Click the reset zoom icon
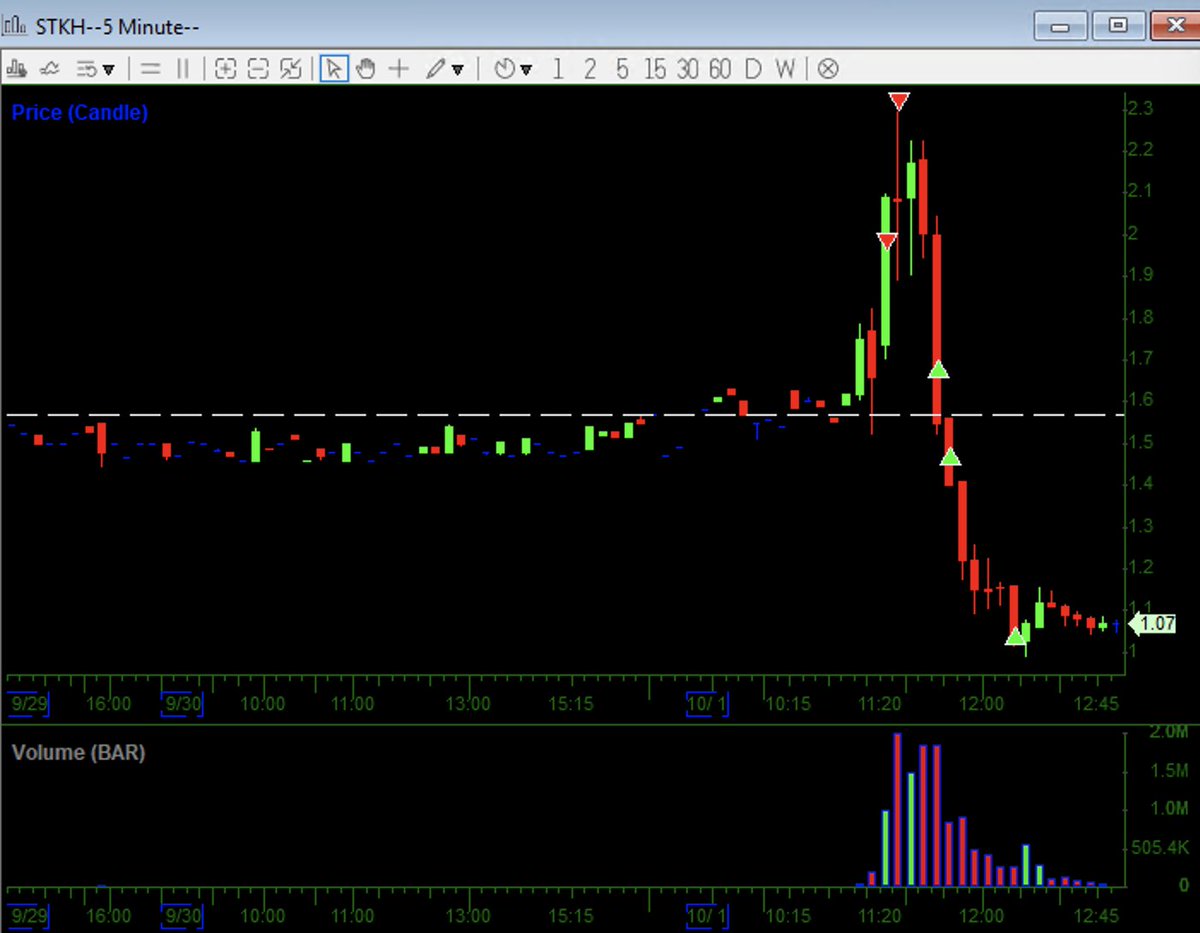The height and width of the screenshot is (933, 1200). point(290,69)
